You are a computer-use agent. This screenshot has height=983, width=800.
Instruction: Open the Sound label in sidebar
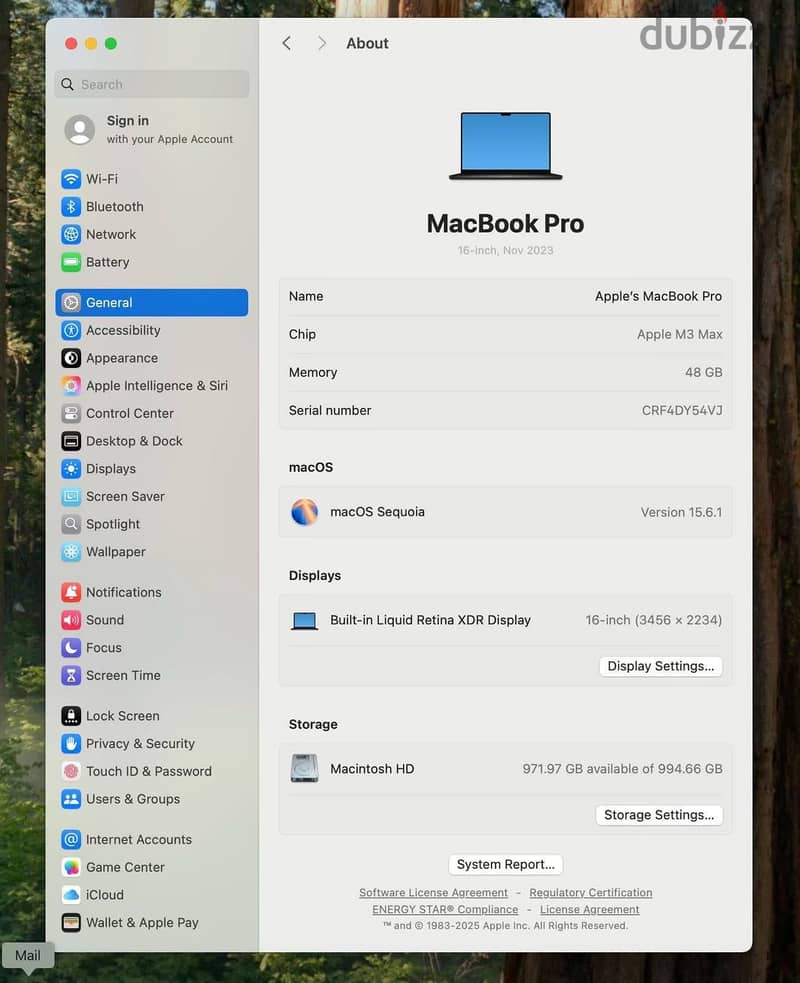click(x=105, y=619)
